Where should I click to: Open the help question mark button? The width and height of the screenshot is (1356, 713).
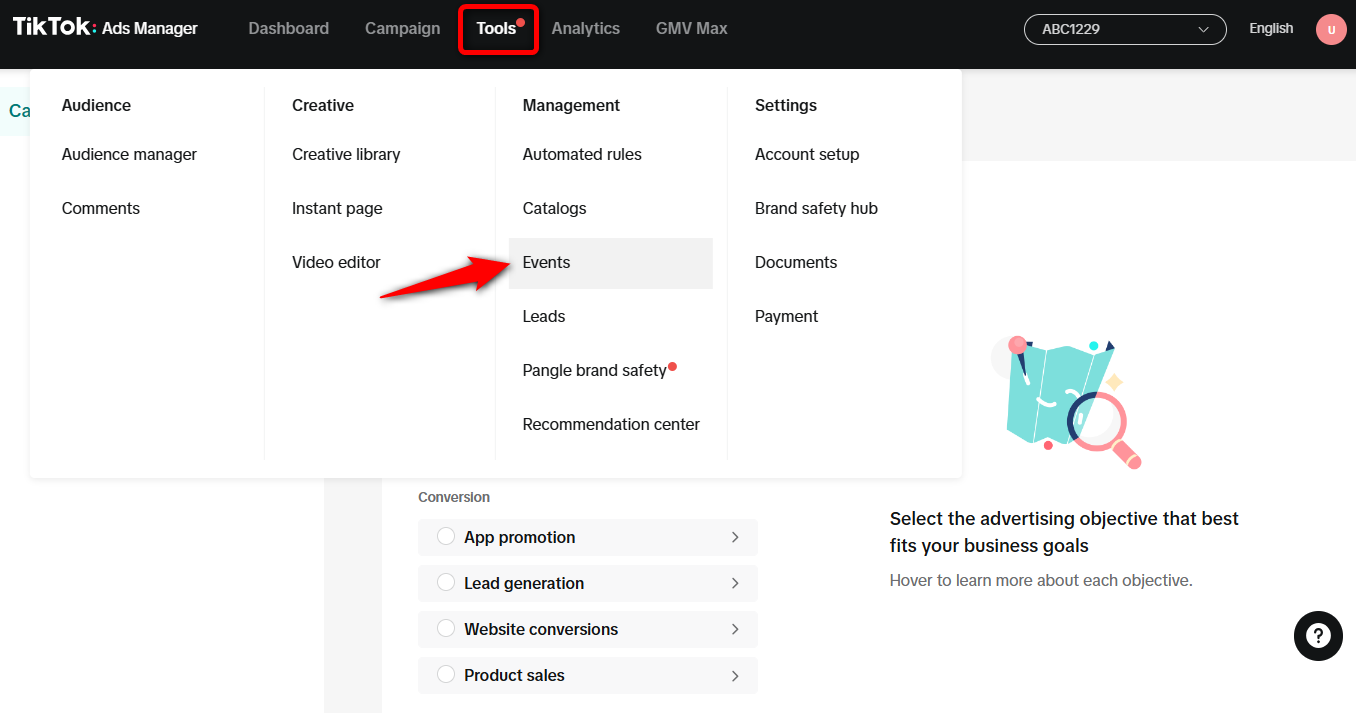1318,636
